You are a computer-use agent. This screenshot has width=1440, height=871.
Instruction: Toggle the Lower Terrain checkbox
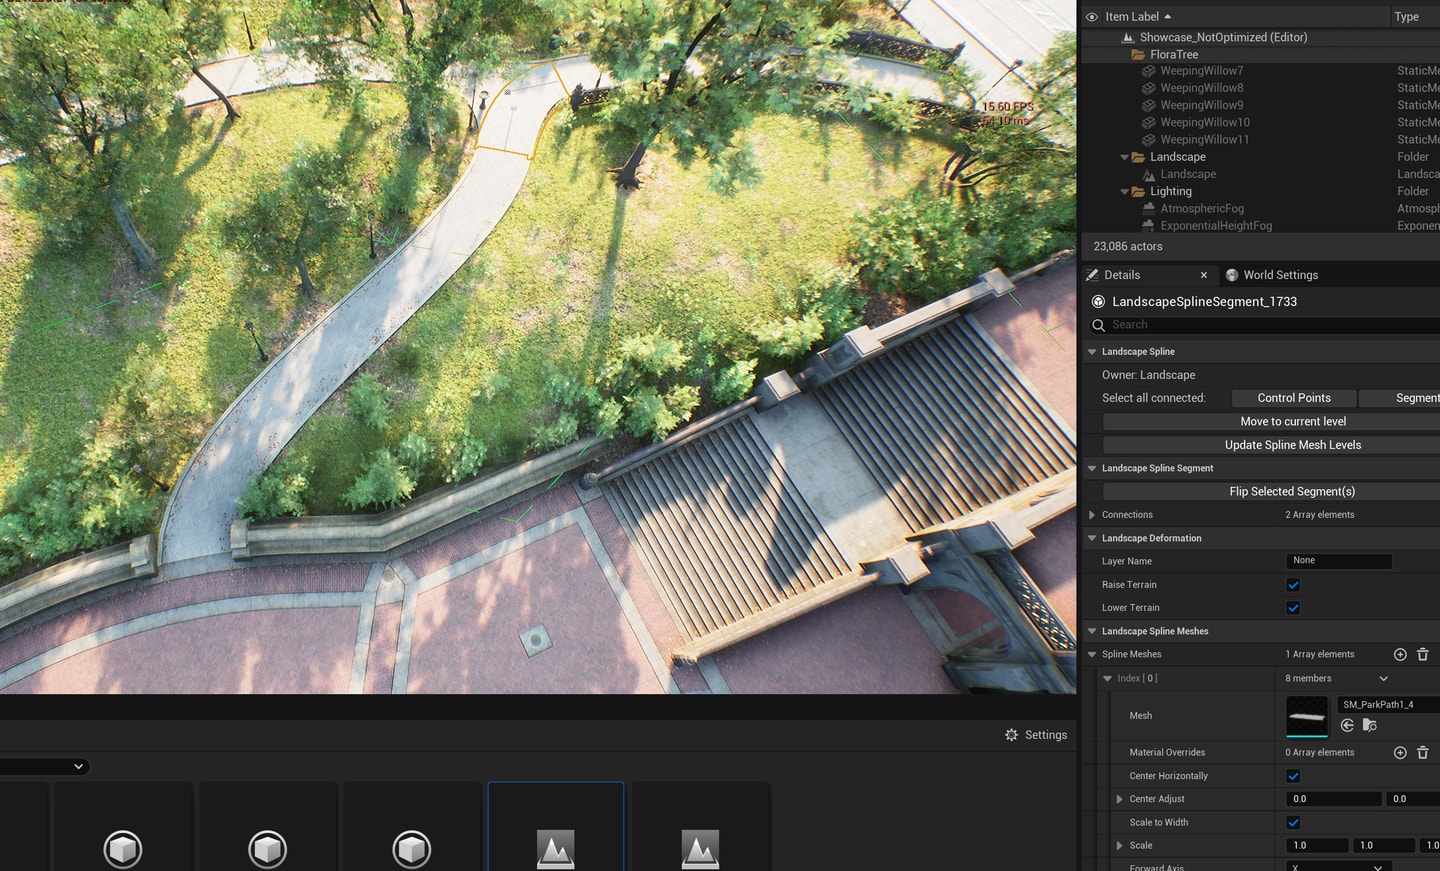[x=1293, y=608]
